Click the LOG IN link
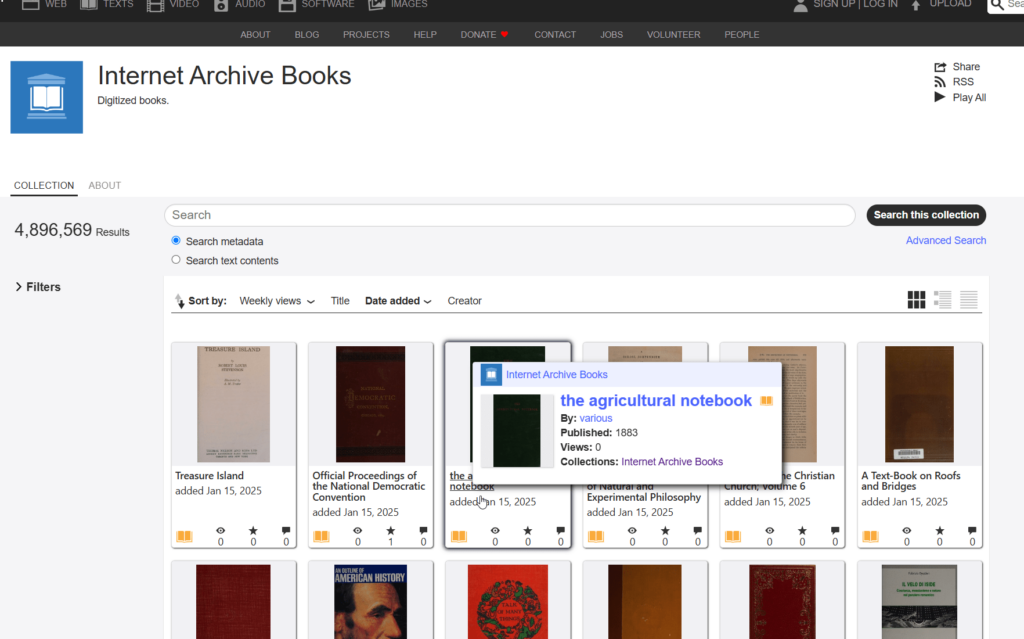This screenshot has width=1024, height=639. [x=880, y=4]
